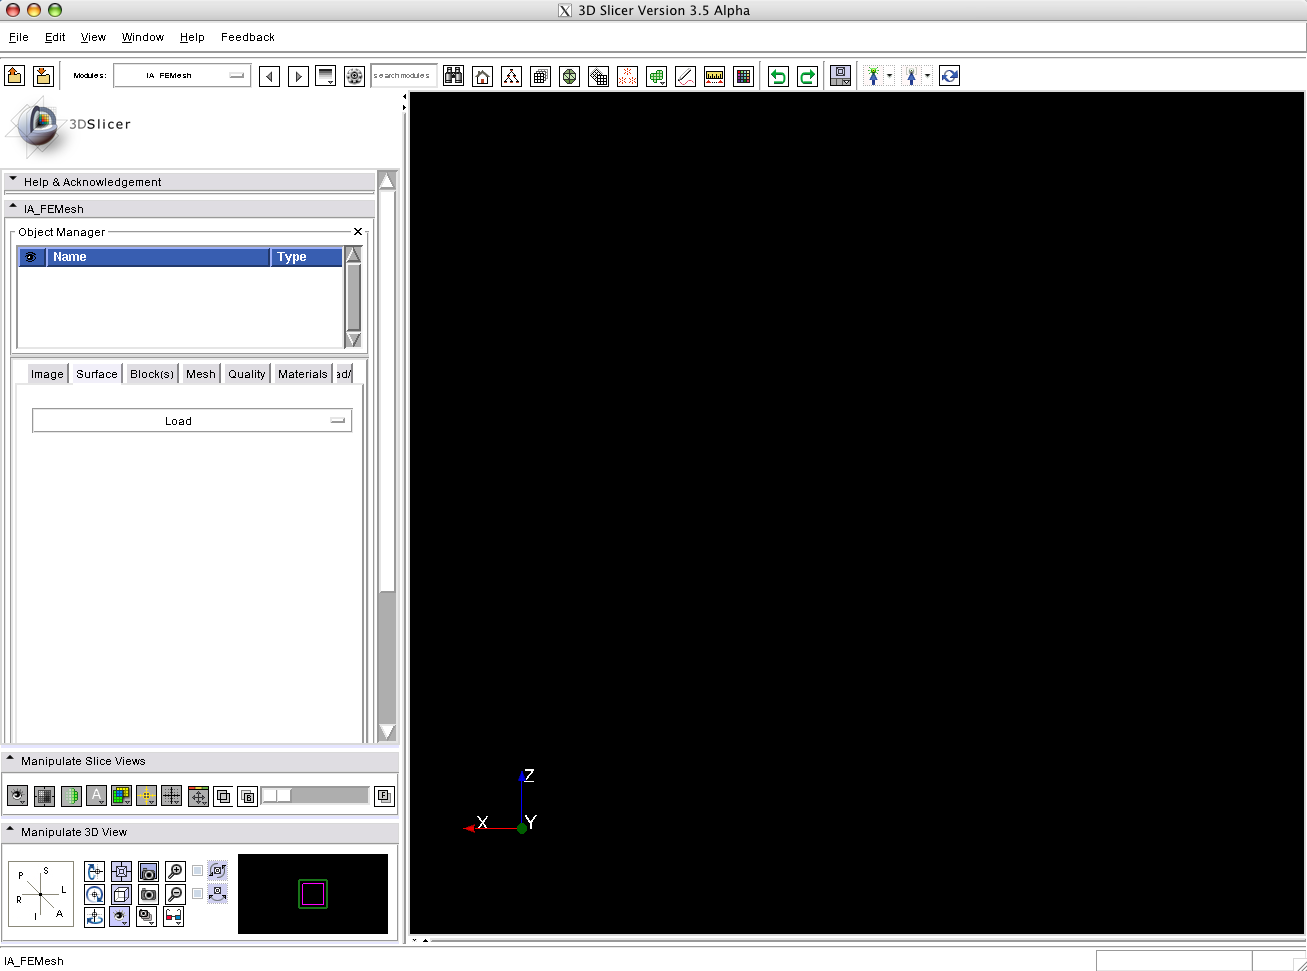The height and width of the screenshot is (971, 1307).
Task: Enable the rock view checkbox
Action: click(x=198, y=894)
